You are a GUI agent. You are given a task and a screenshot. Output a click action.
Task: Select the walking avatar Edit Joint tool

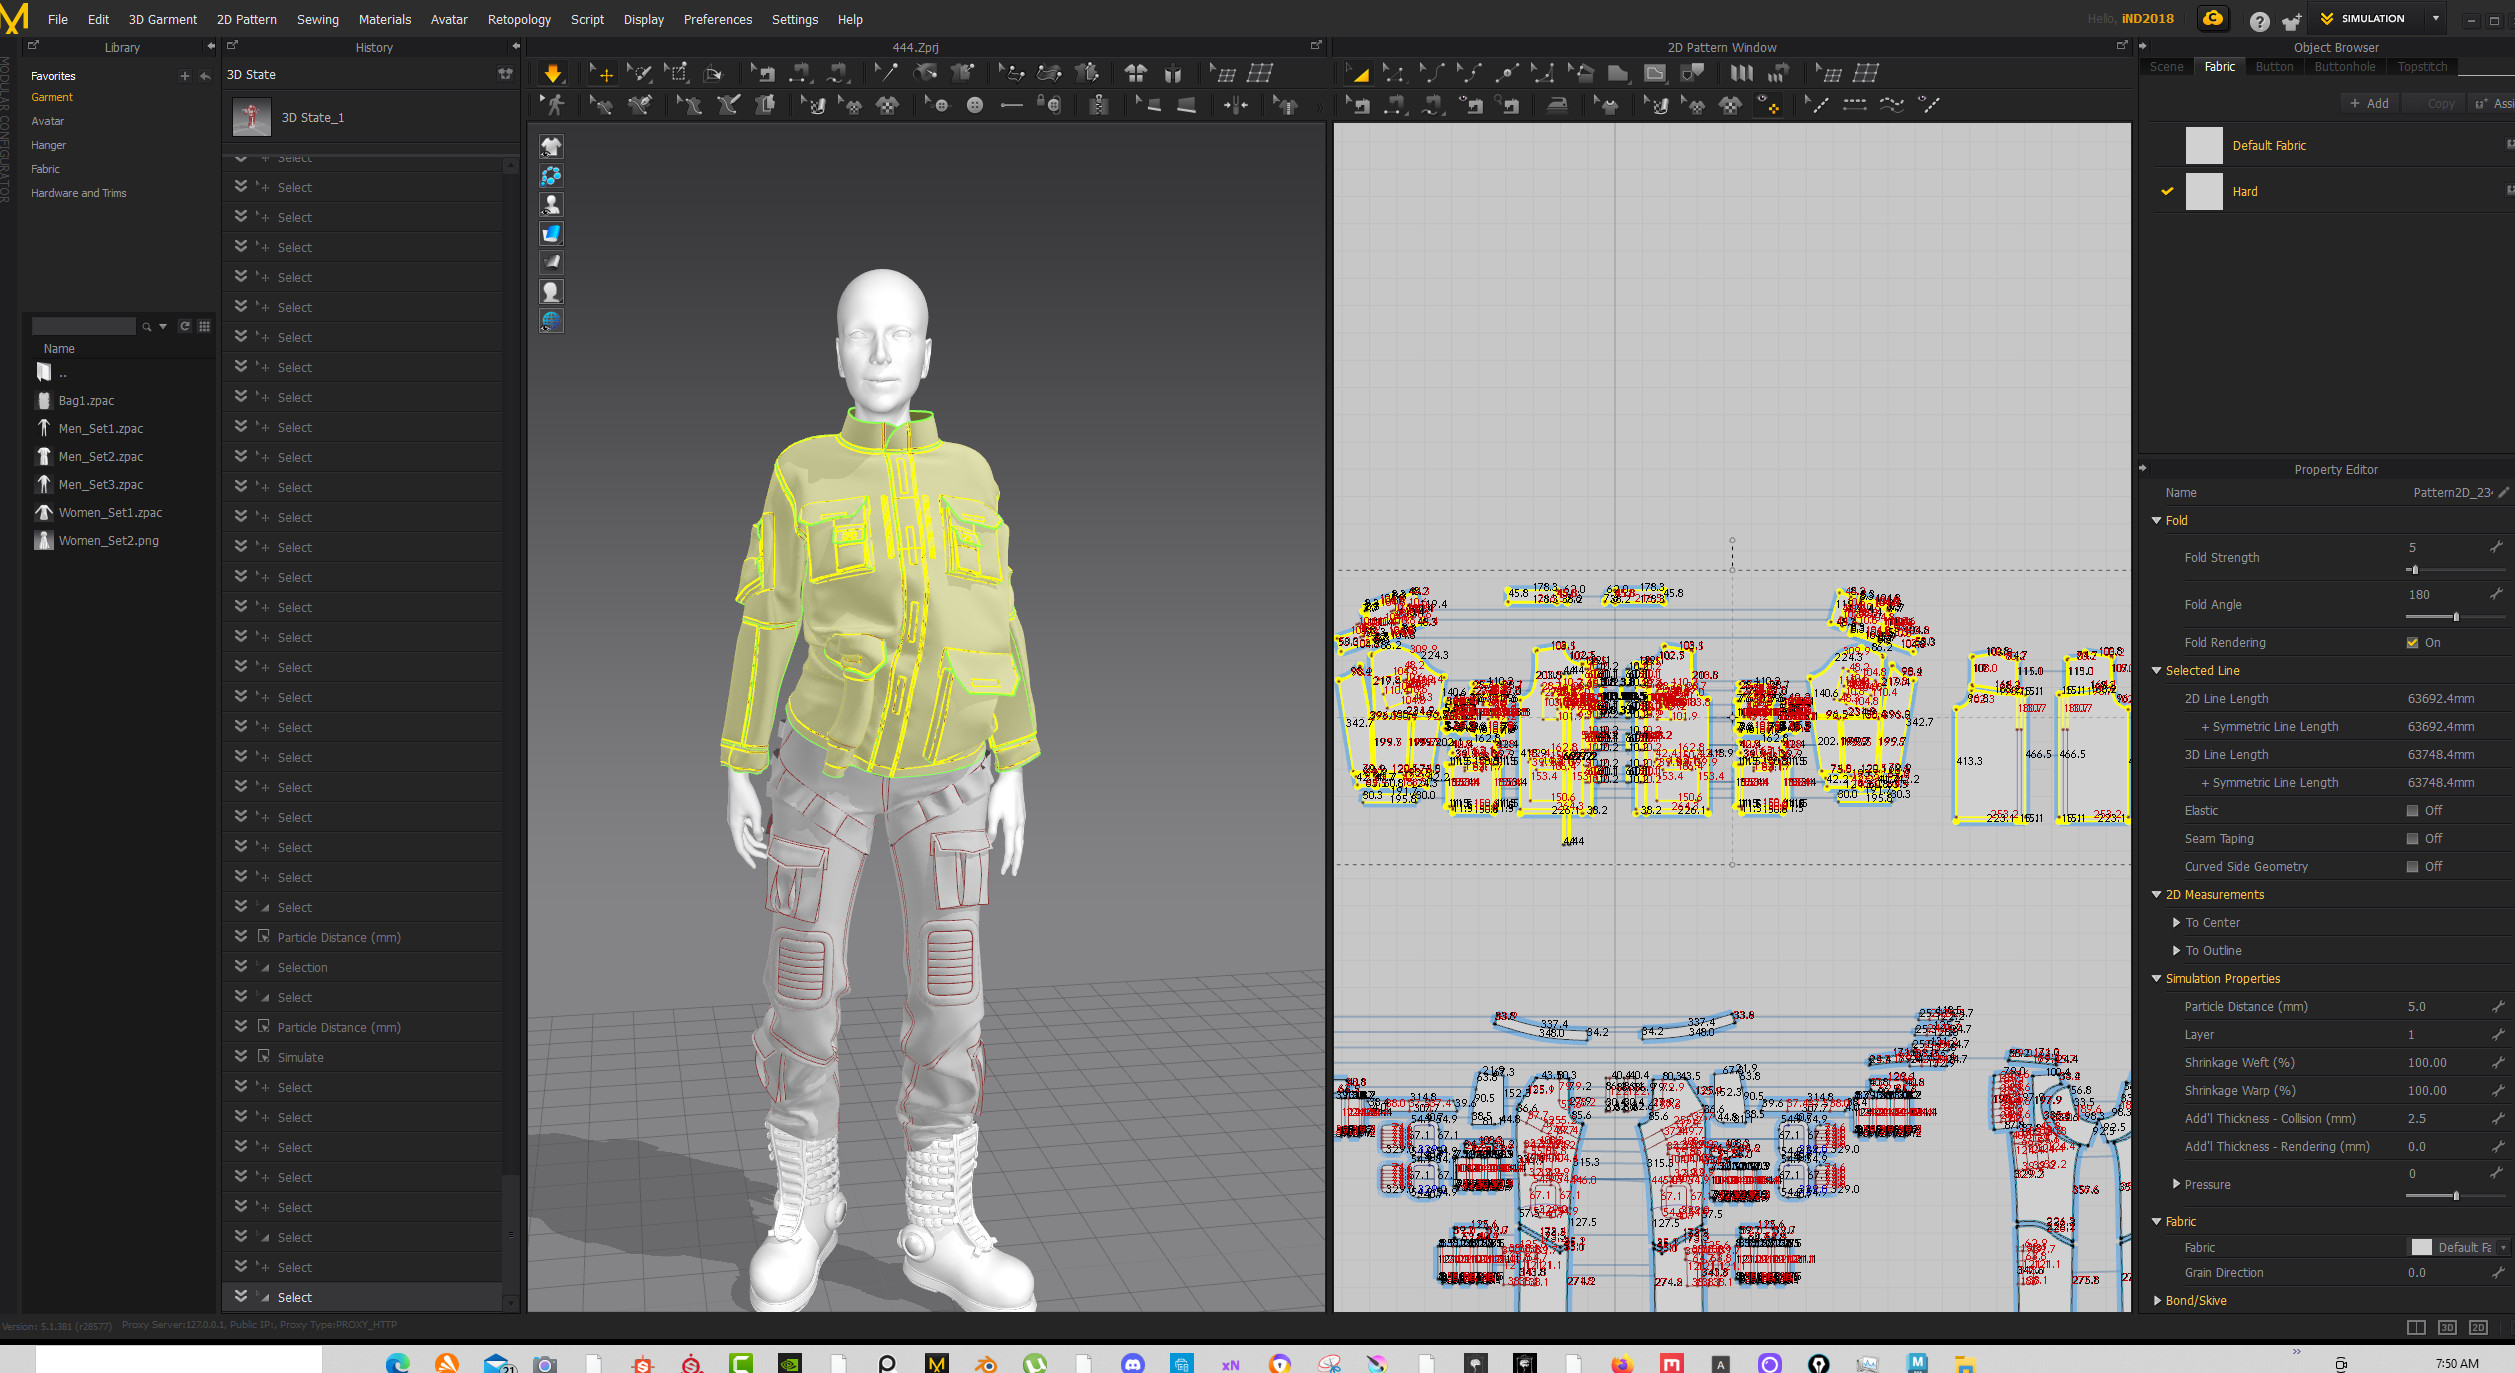(553, 104)
